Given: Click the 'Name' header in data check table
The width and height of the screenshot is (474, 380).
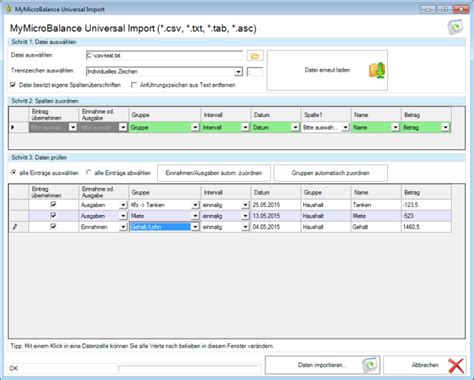Looking at the screenshot, I should point(376,192).
